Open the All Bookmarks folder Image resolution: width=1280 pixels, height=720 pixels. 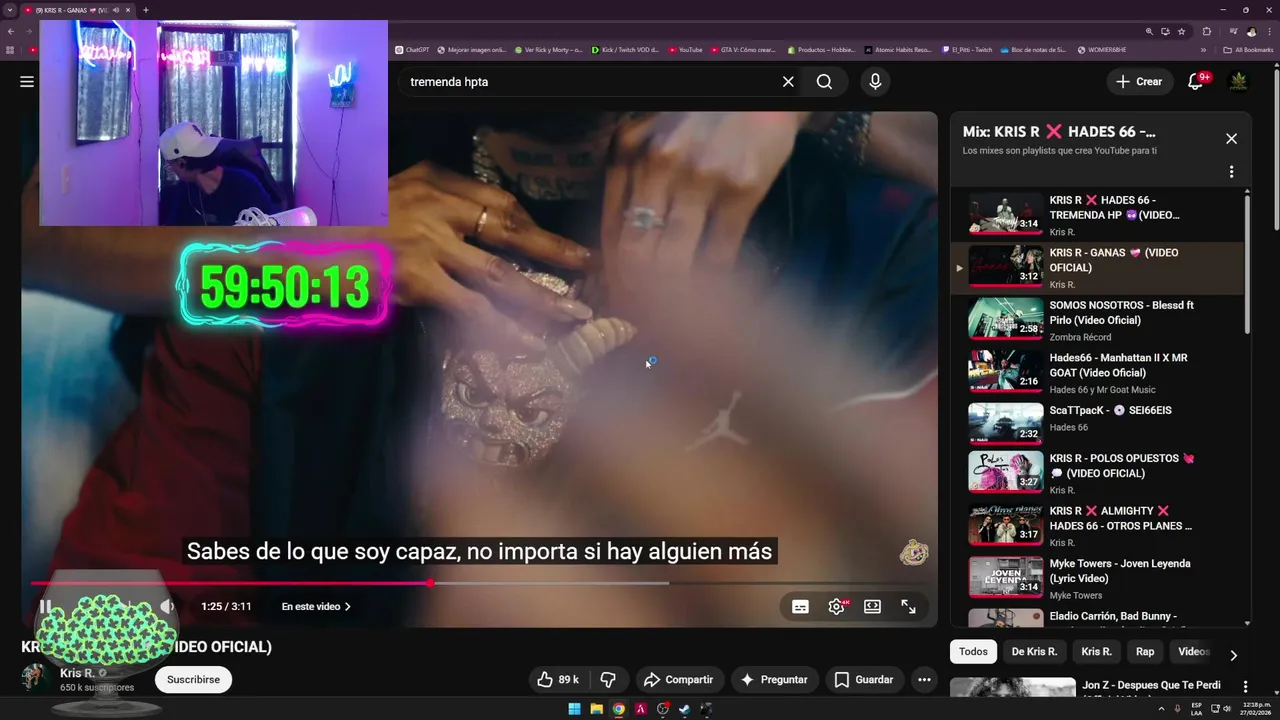tap(1248, 50)
